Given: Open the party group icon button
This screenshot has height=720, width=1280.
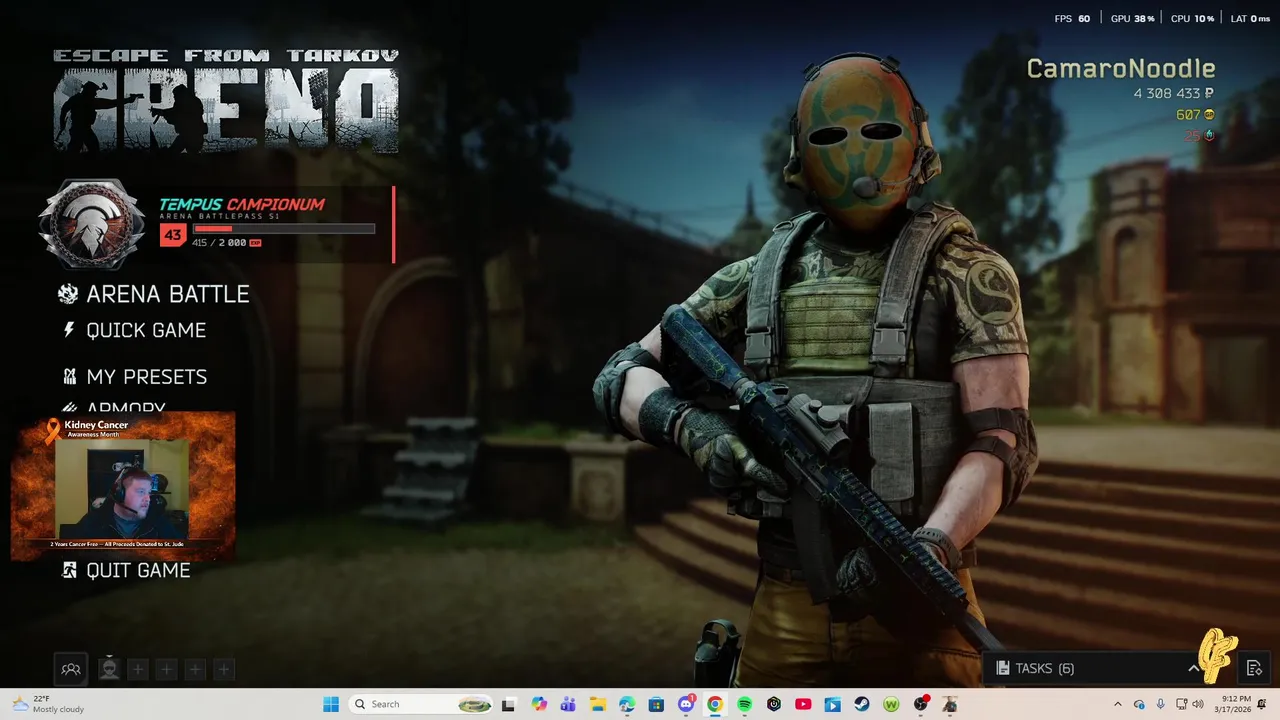Looking at the screenshot, I should [70, 669].
